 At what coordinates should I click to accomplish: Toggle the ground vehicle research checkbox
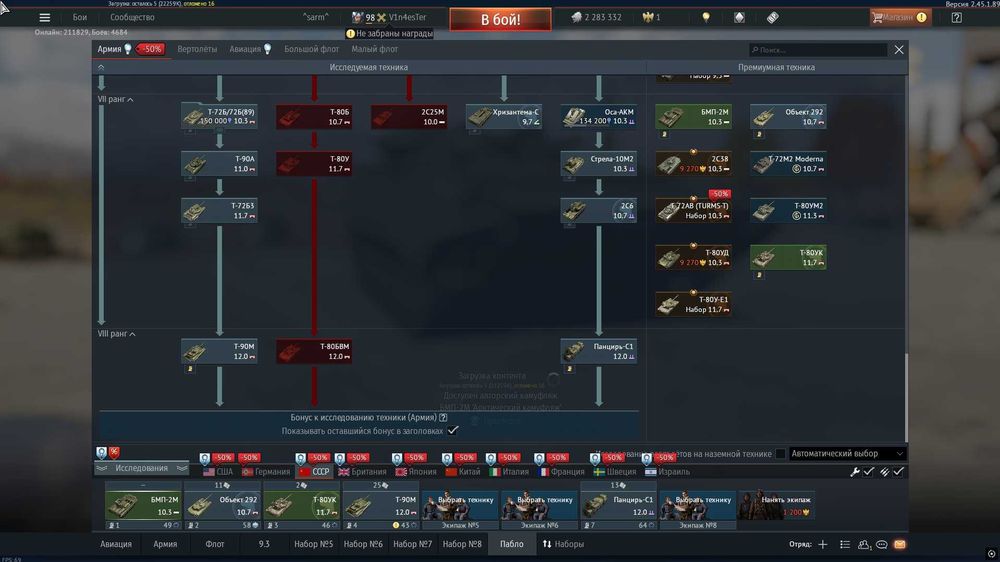click(780, 454)
